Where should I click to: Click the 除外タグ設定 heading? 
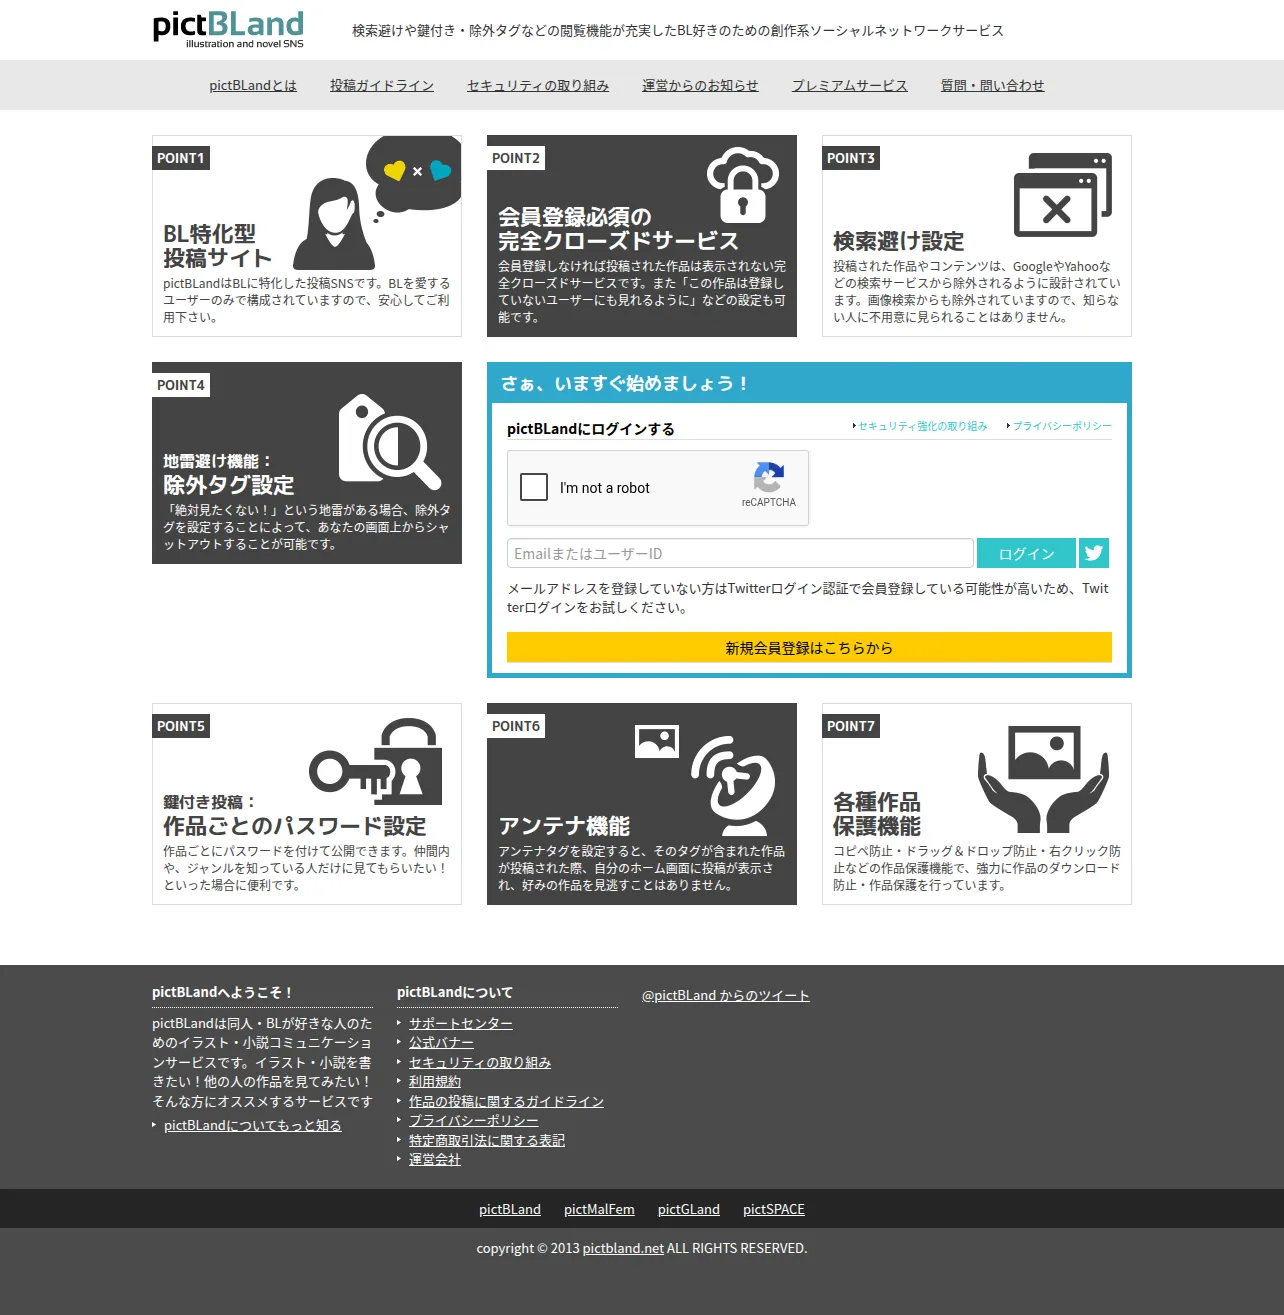[x=229, y=485]
